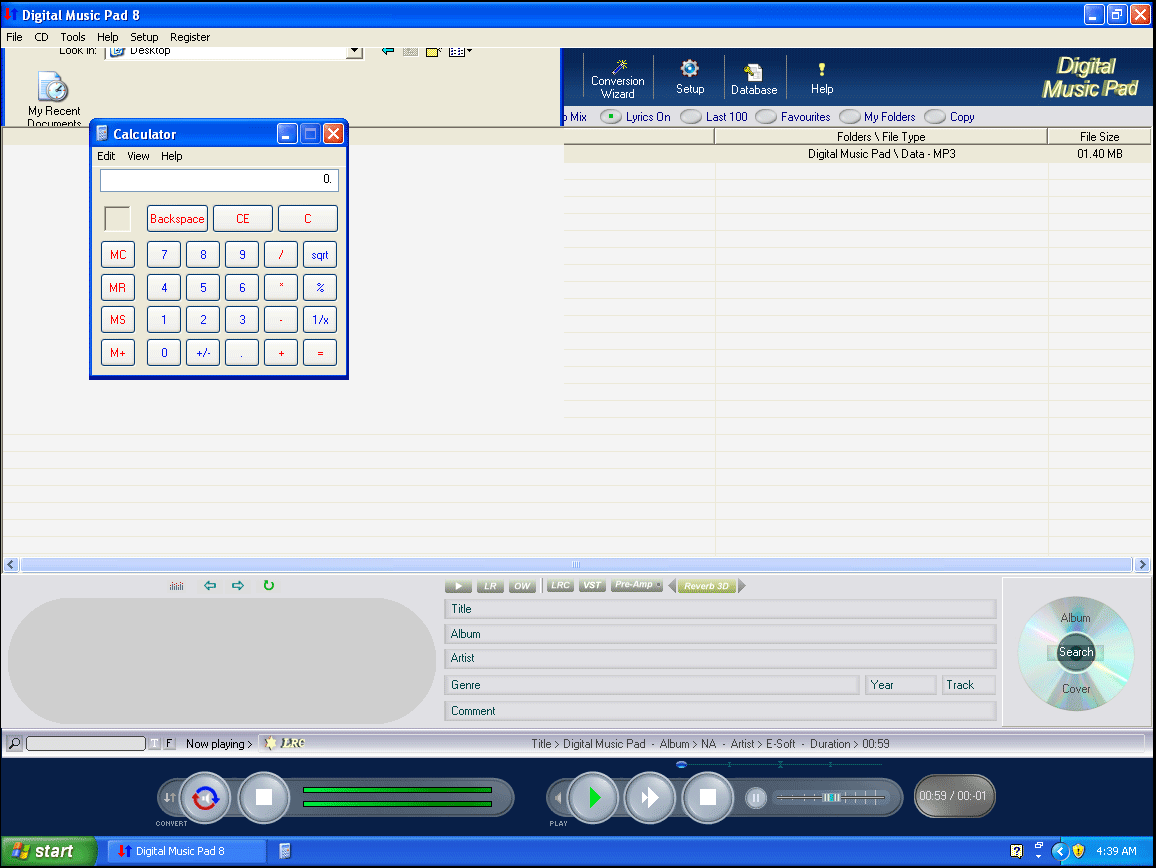1156x868 pixels.
Task: Click the security shield tray icon
Action: (x=1079, y=851)
